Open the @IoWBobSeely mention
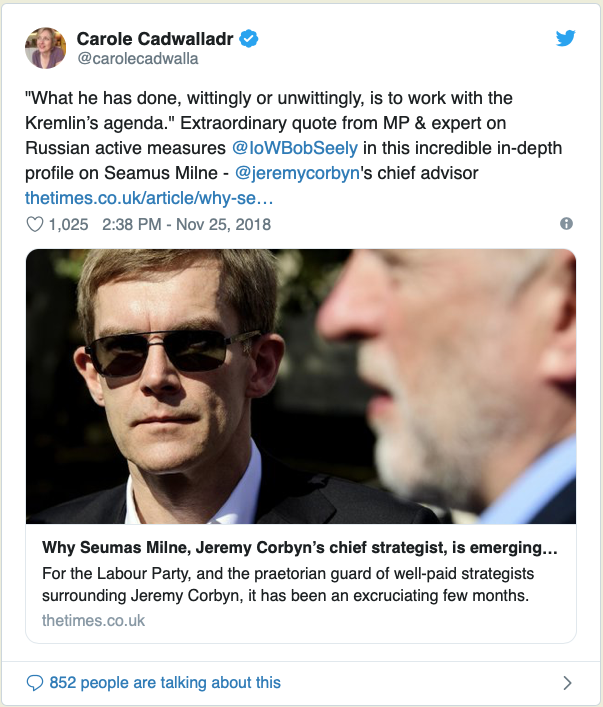 coord(295,148)
